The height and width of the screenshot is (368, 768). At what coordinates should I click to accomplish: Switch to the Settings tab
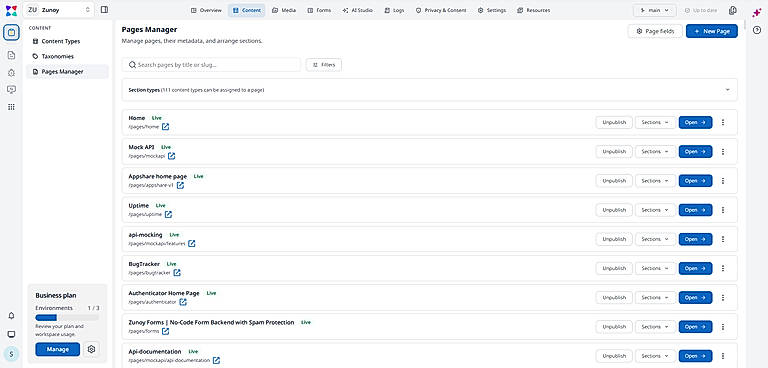[x=492, y=10]
